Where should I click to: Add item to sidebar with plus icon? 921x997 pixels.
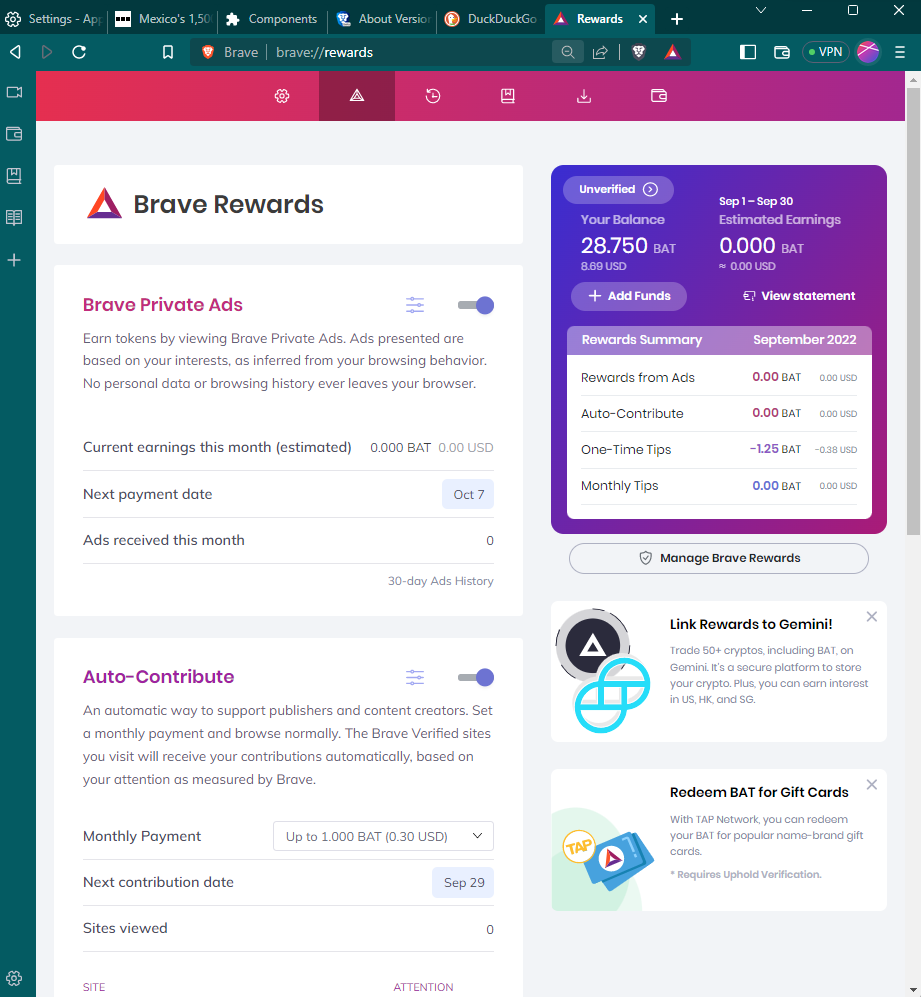point(14,260)
